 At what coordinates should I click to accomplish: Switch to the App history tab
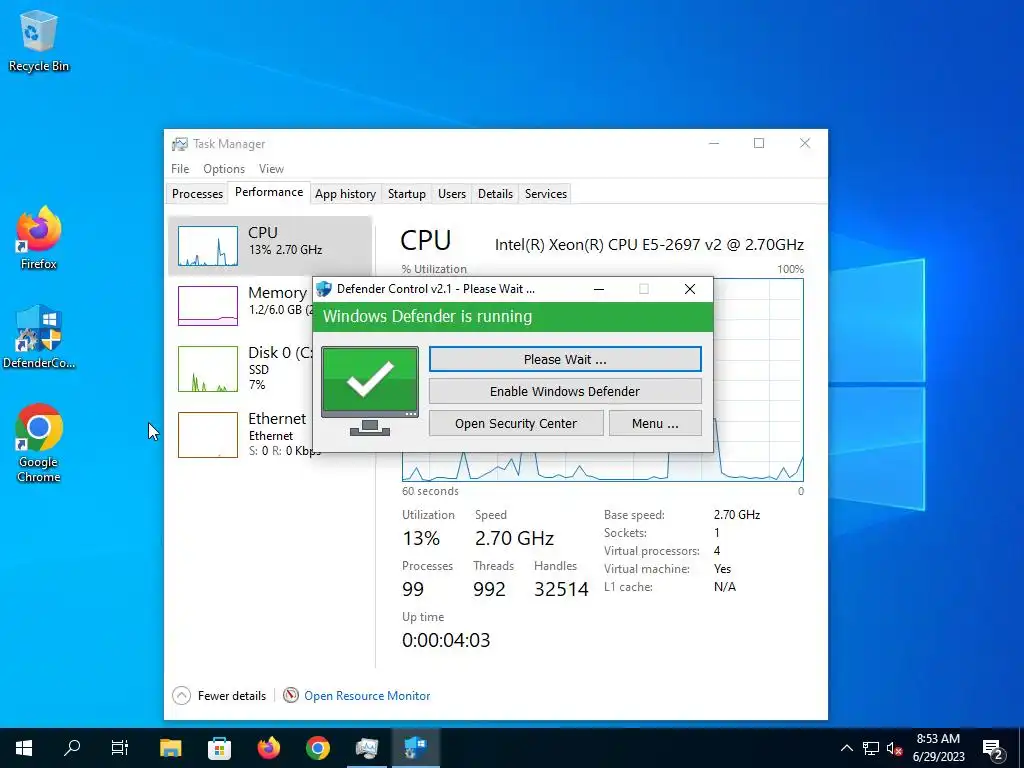(345, 193)
